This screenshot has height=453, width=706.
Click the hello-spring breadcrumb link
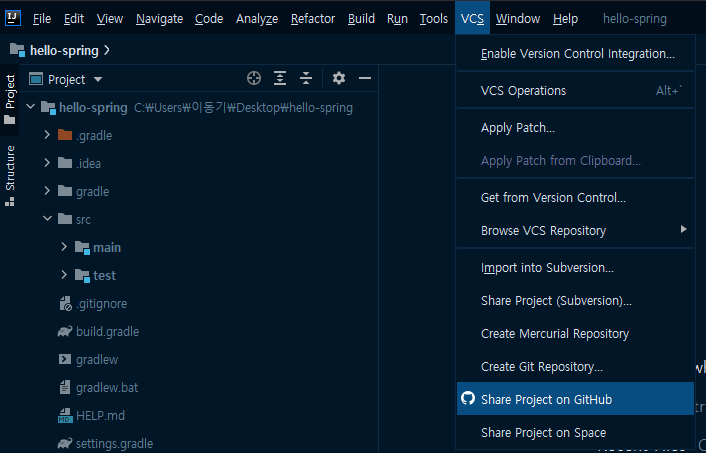click(64, 50)
